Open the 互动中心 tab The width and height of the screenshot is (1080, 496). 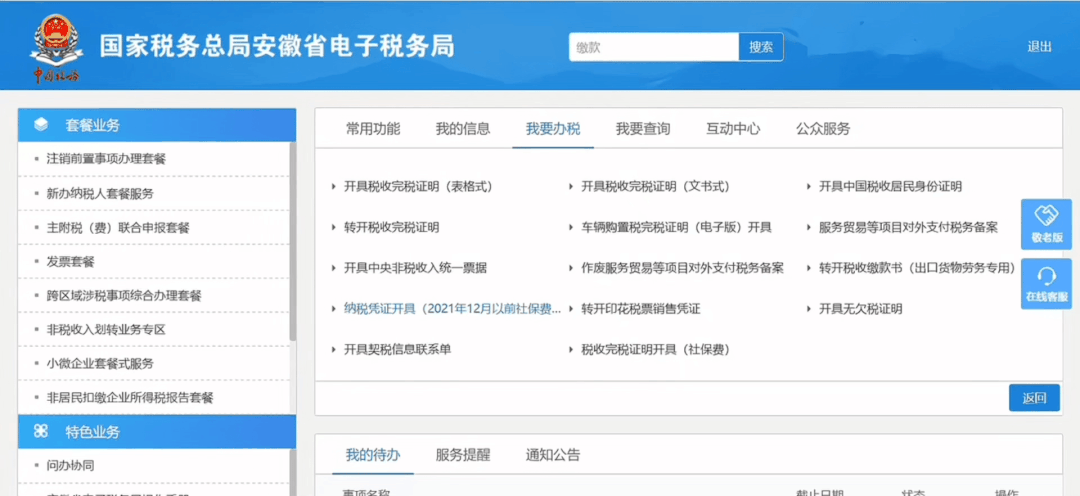pyautogui.click(x=734, y=129)
